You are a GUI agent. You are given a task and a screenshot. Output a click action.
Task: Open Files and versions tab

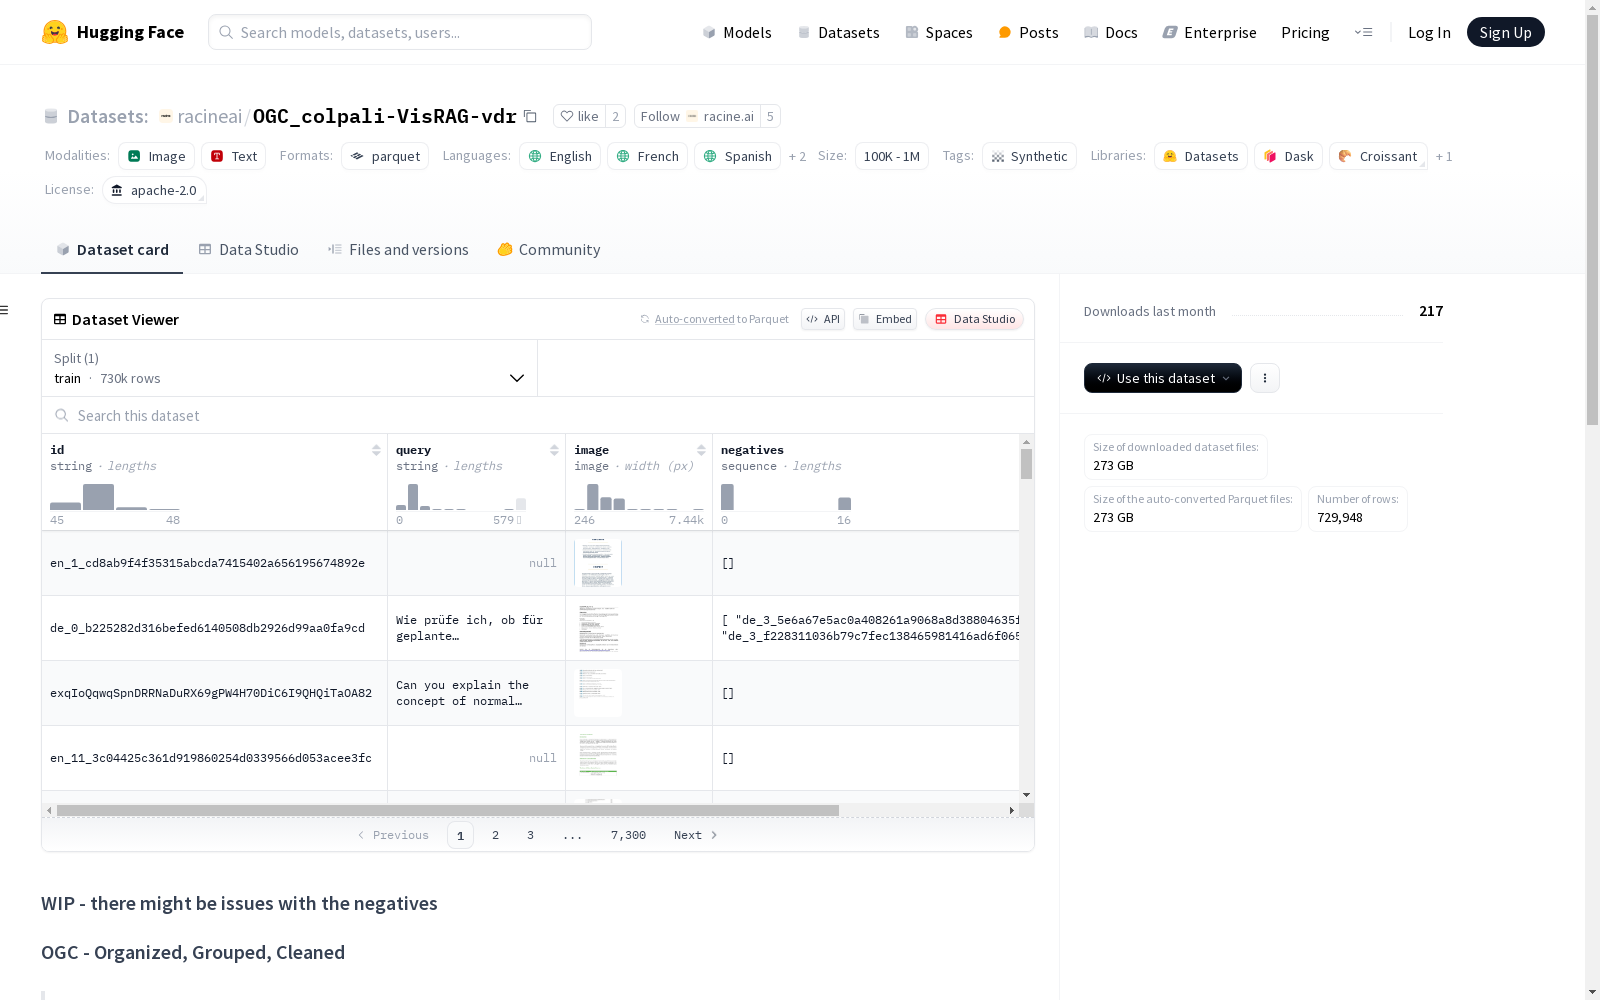click(398, 250)
